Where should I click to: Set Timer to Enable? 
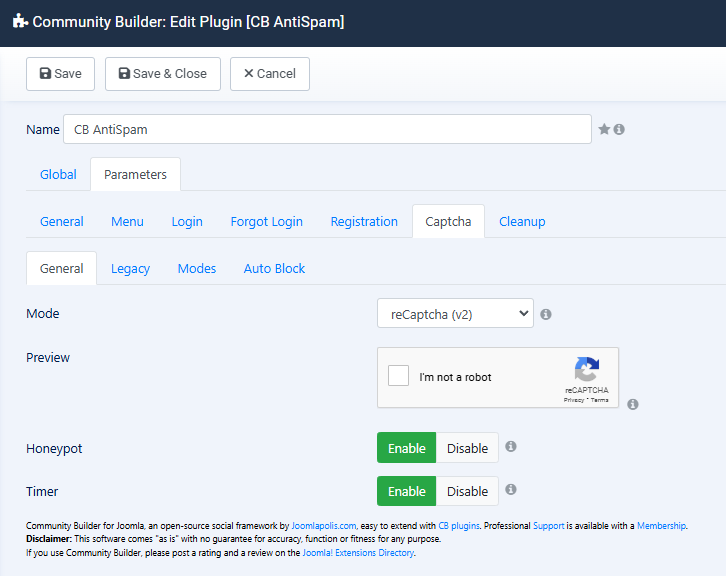(x=407, y=491)
